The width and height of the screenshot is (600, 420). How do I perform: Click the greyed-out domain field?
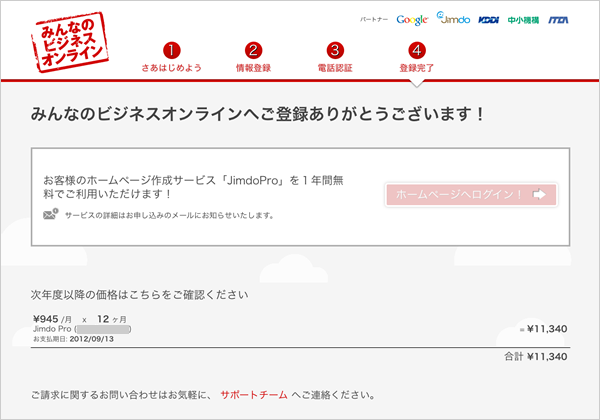coord(103,329)
